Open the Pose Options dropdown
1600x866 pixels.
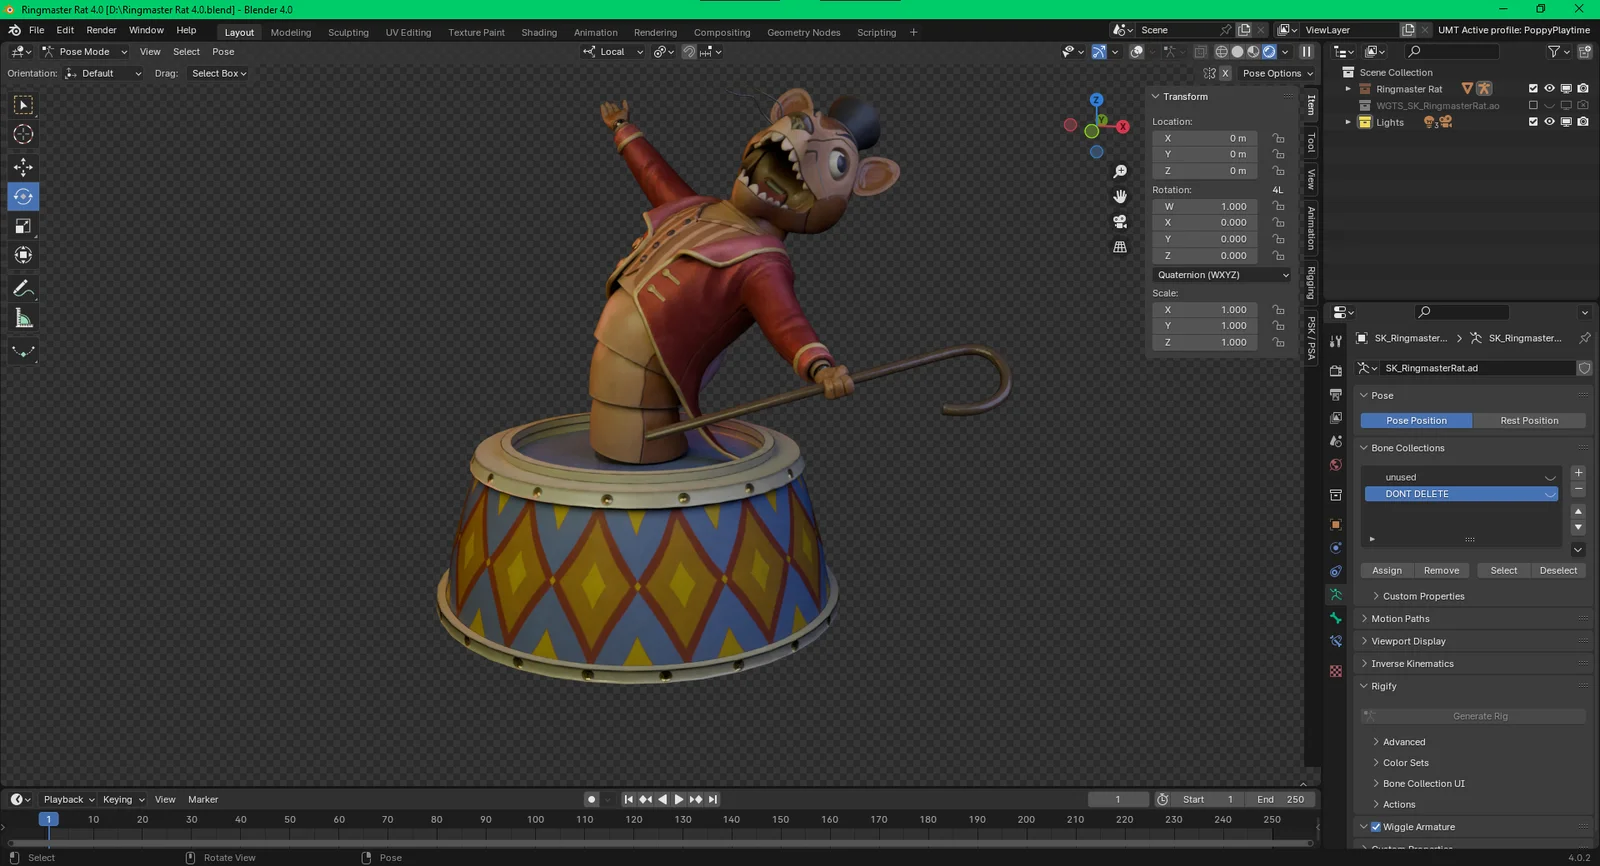coord(1277,73)
